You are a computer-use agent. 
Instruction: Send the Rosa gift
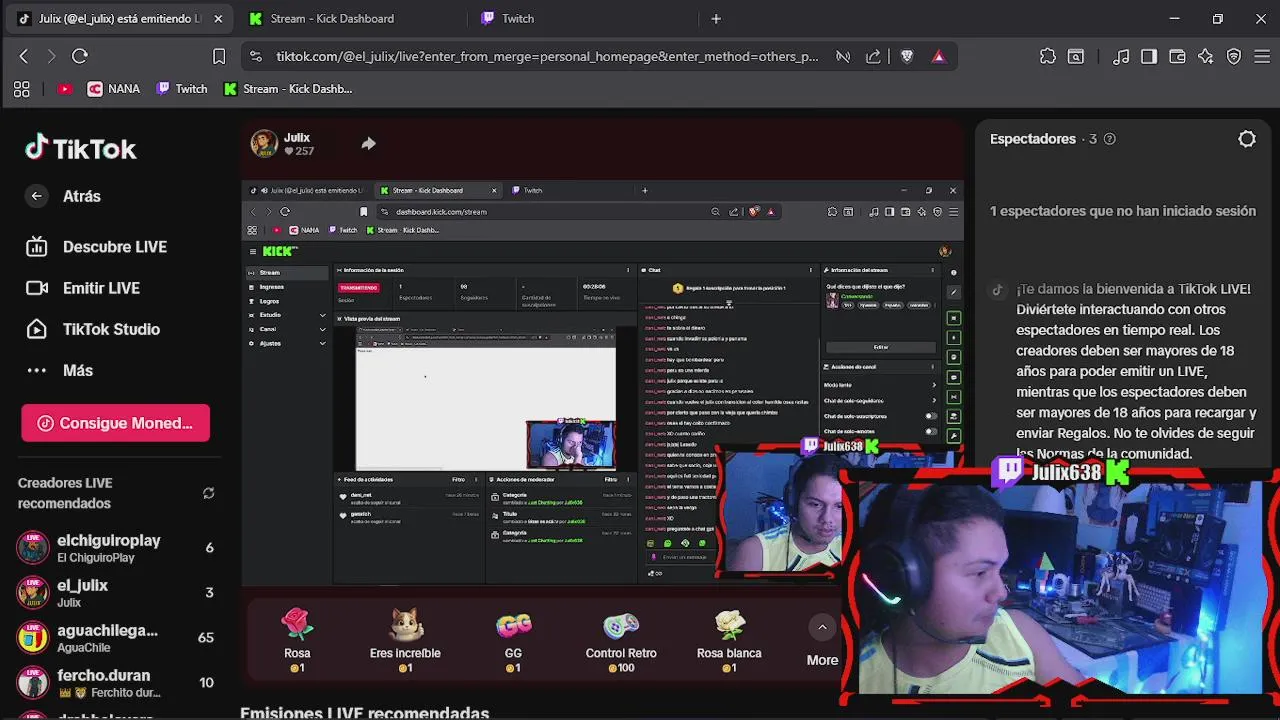click(x=297, y=641)
